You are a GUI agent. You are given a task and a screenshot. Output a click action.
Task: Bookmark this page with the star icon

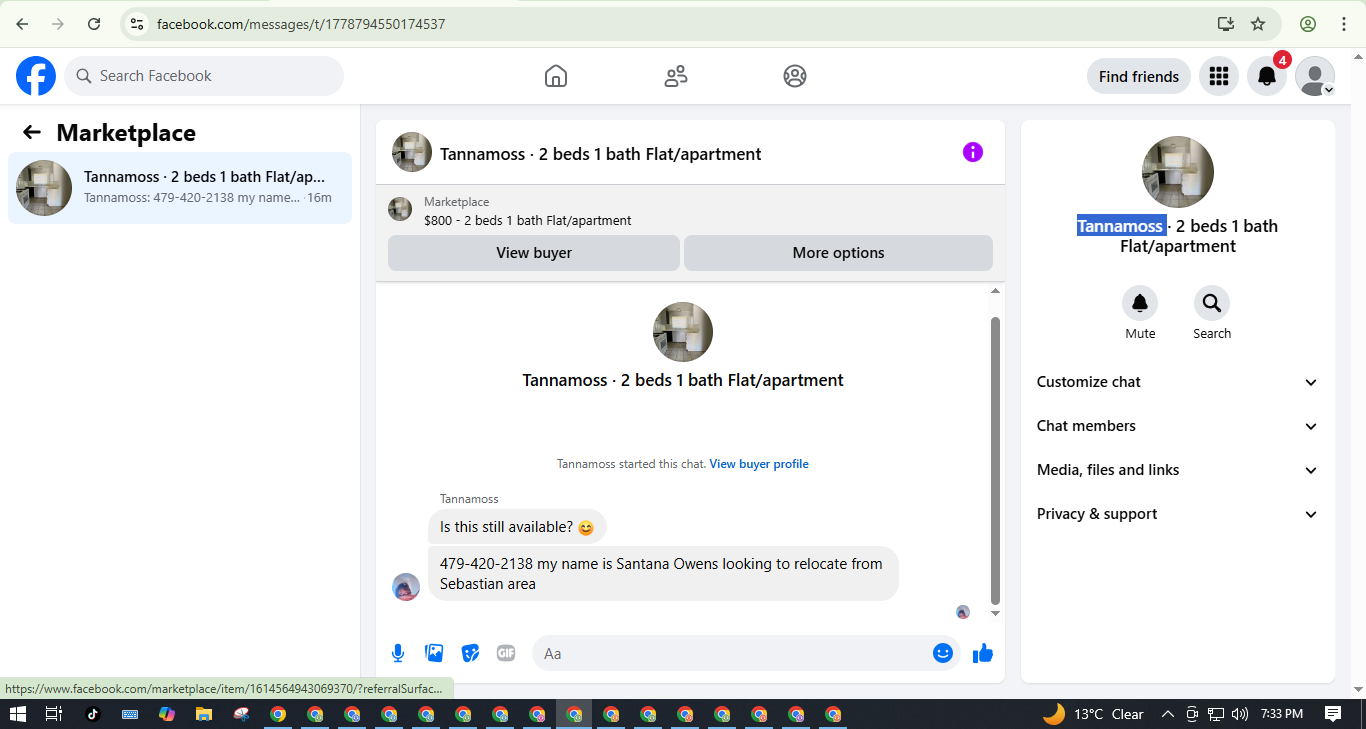(1258, 24)
